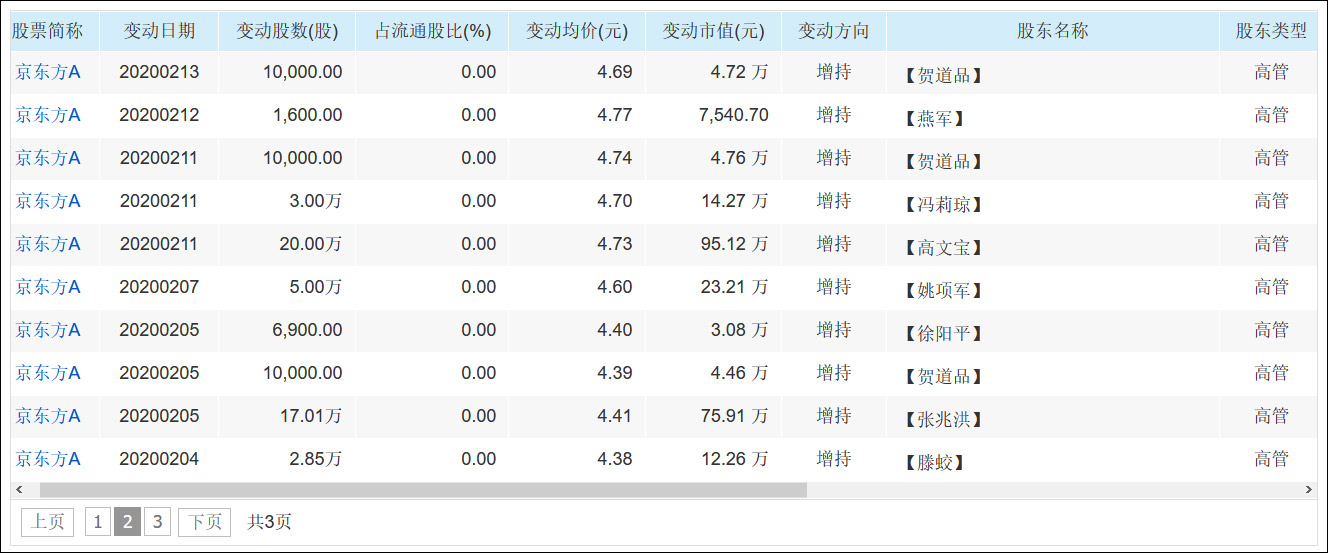This screenshot has height=553, width=1328.
Task: Click the share count 2.85万
Action: click(315, 459)
